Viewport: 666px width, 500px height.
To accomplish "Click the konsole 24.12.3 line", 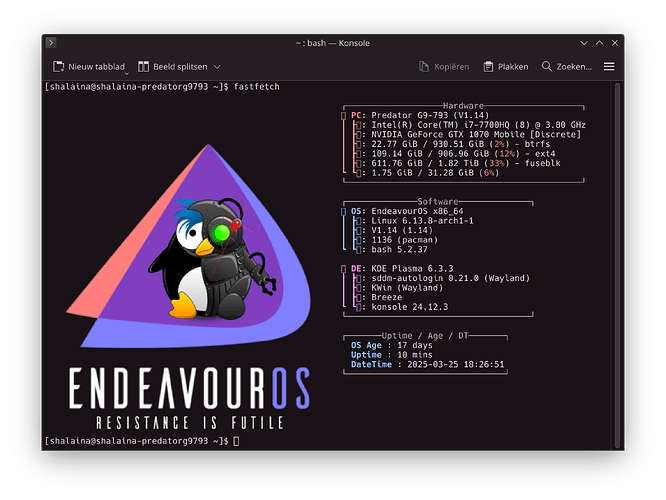I will tap(409, 307).
